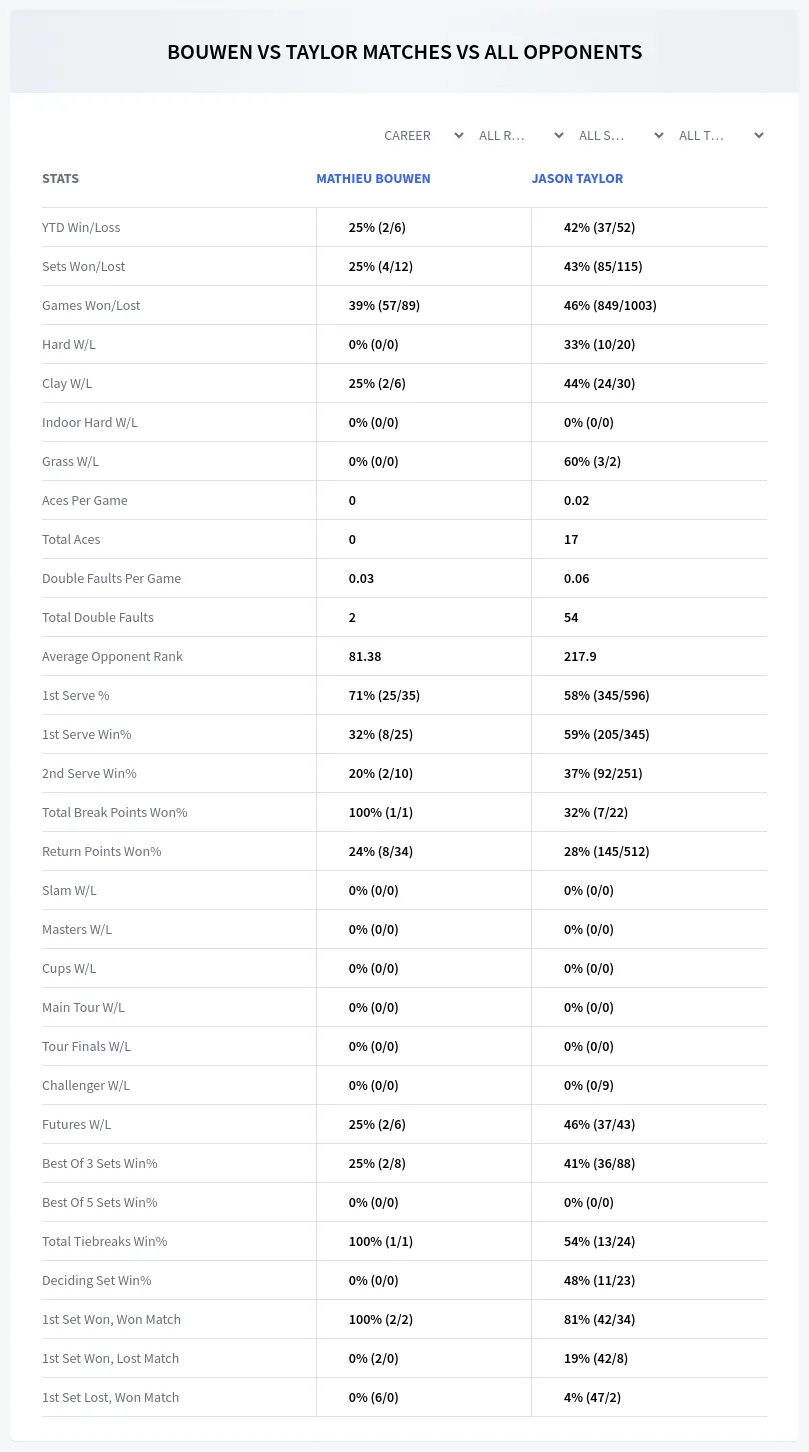The image size is (809, 1452).
Task: Click Taylor's Games Won/Lost value 46% (849/1003)
Action: pos(610,305)
